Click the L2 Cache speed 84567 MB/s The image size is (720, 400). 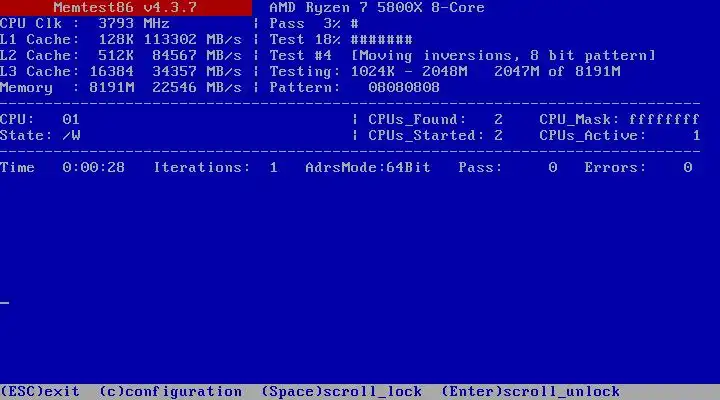pyautogui.click(x=197, y=56)
